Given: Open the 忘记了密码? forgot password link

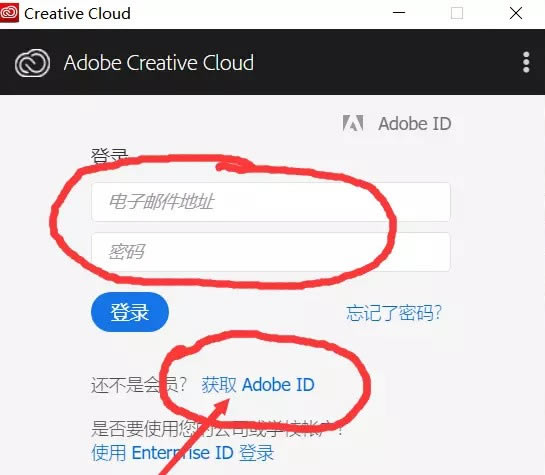Looking at the screenshot, I should point(394,313).
